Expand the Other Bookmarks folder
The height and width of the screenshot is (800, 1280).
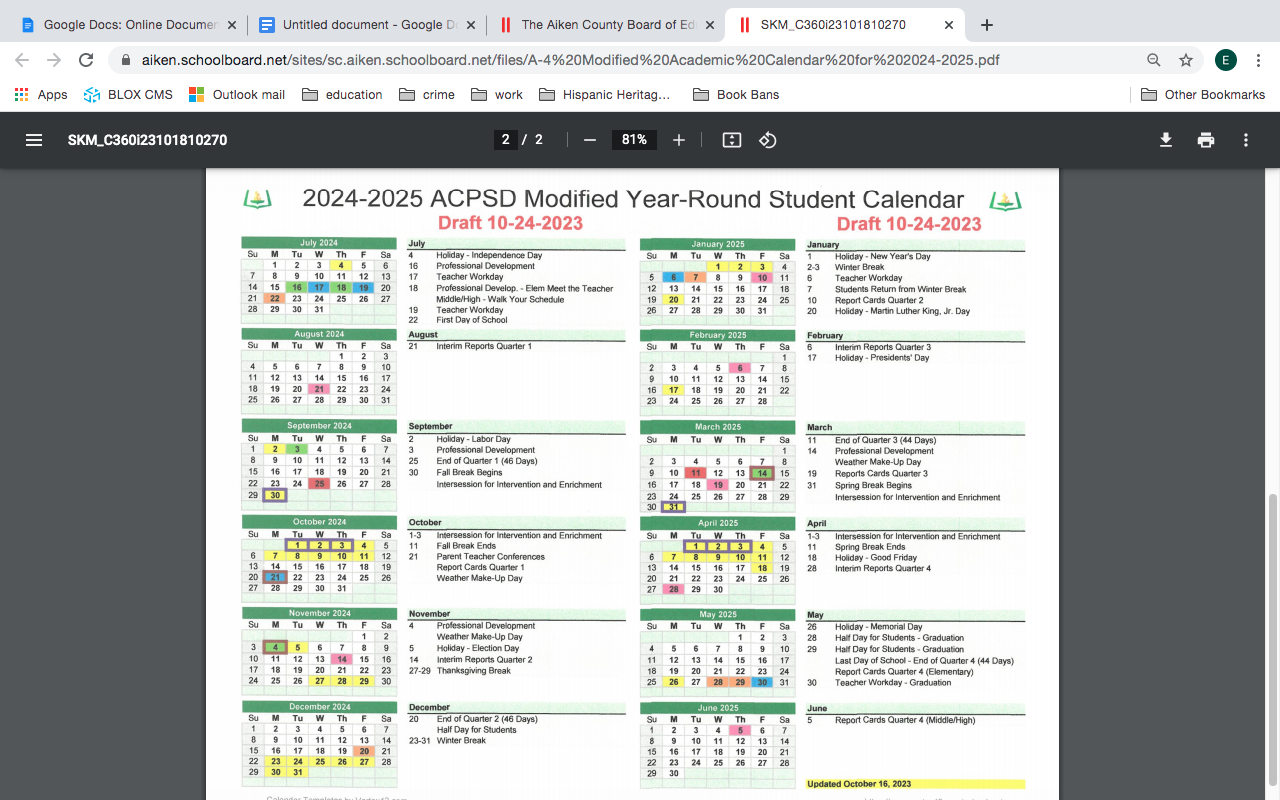(1203, 94)
